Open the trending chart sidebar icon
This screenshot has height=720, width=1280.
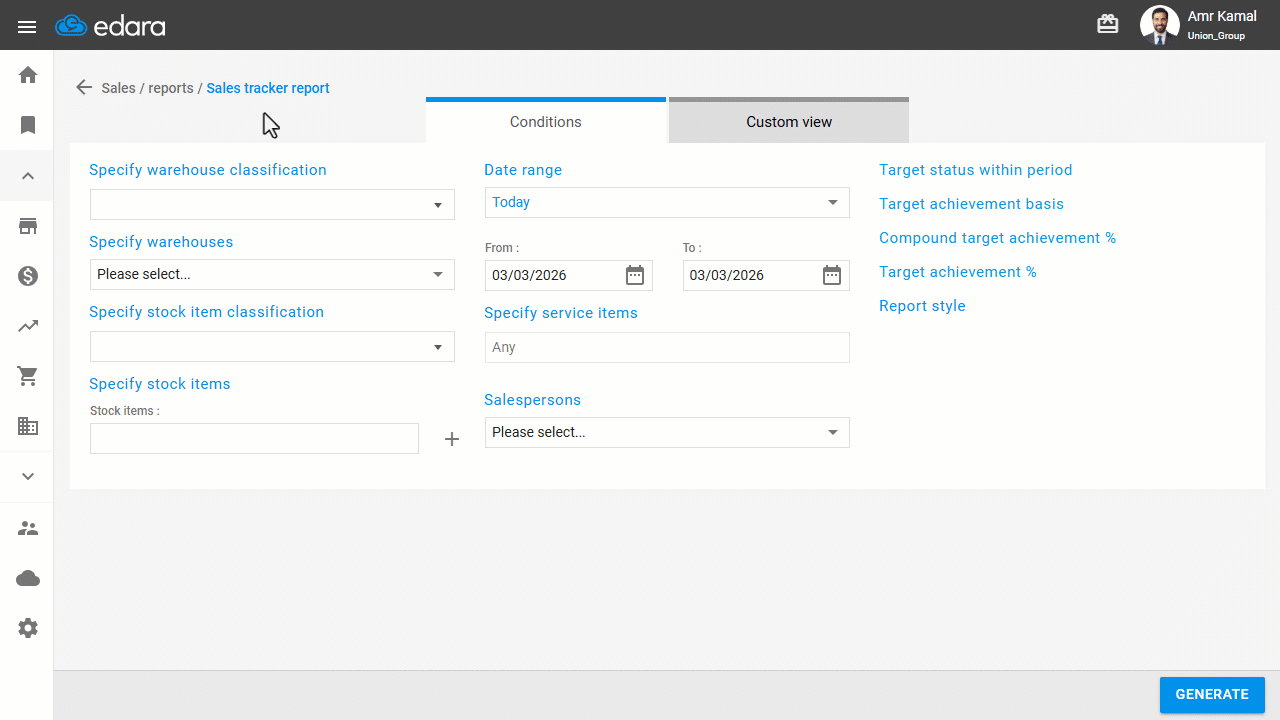pyautogui.click(x=28, y=326)
